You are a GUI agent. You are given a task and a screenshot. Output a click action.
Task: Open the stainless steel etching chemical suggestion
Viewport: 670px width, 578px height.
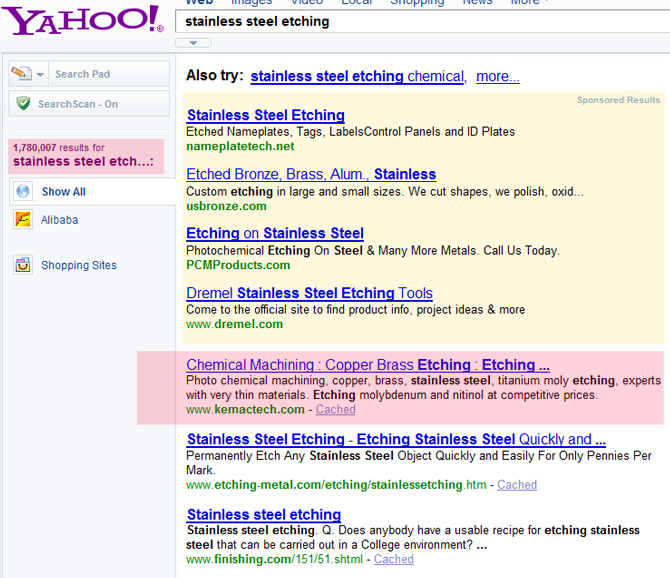[x=357, y=76]
